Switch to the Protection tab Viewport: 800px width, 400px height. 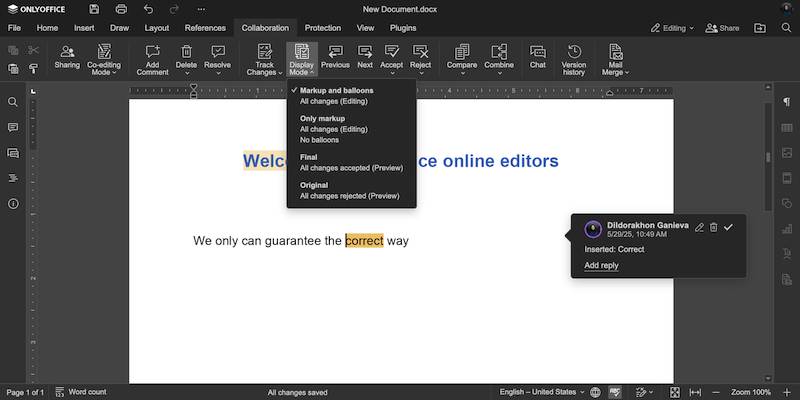(322, 28)
